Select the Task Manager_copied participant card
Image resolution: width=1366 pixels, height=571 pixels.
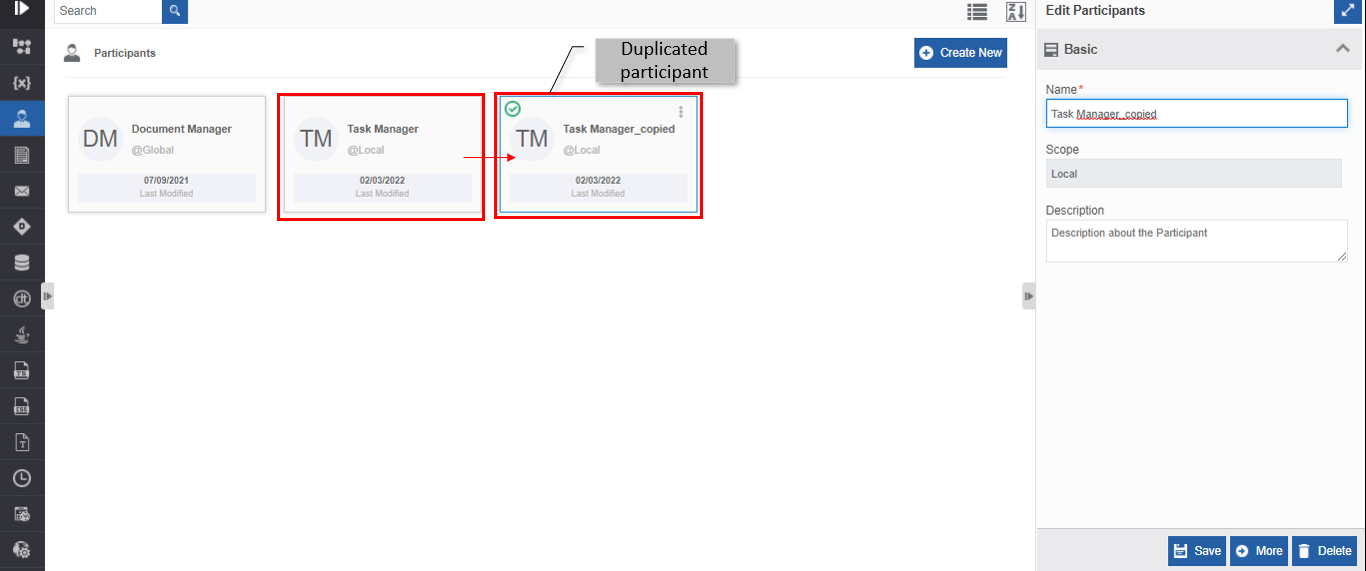[x=598, y=154]
